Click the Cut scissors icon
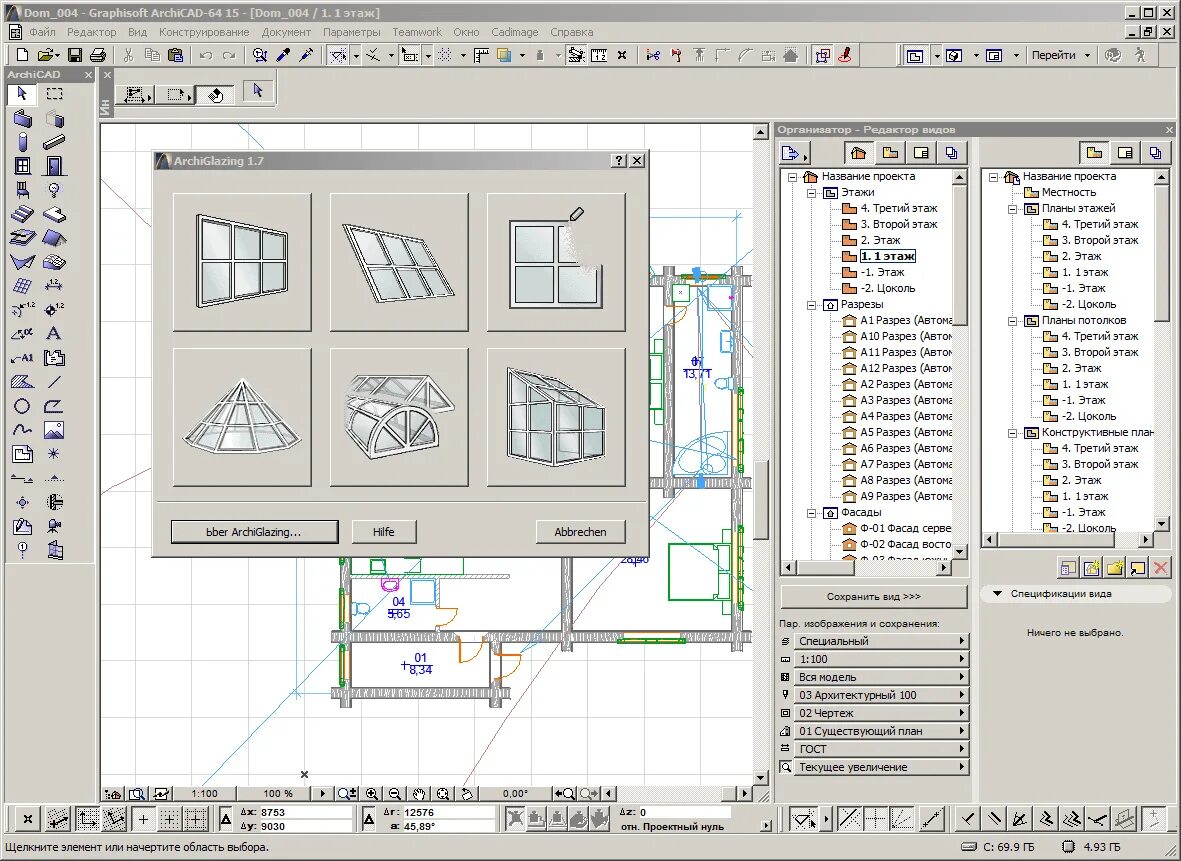This screenshot has width=1181, height=861. (x=128, y=55)
